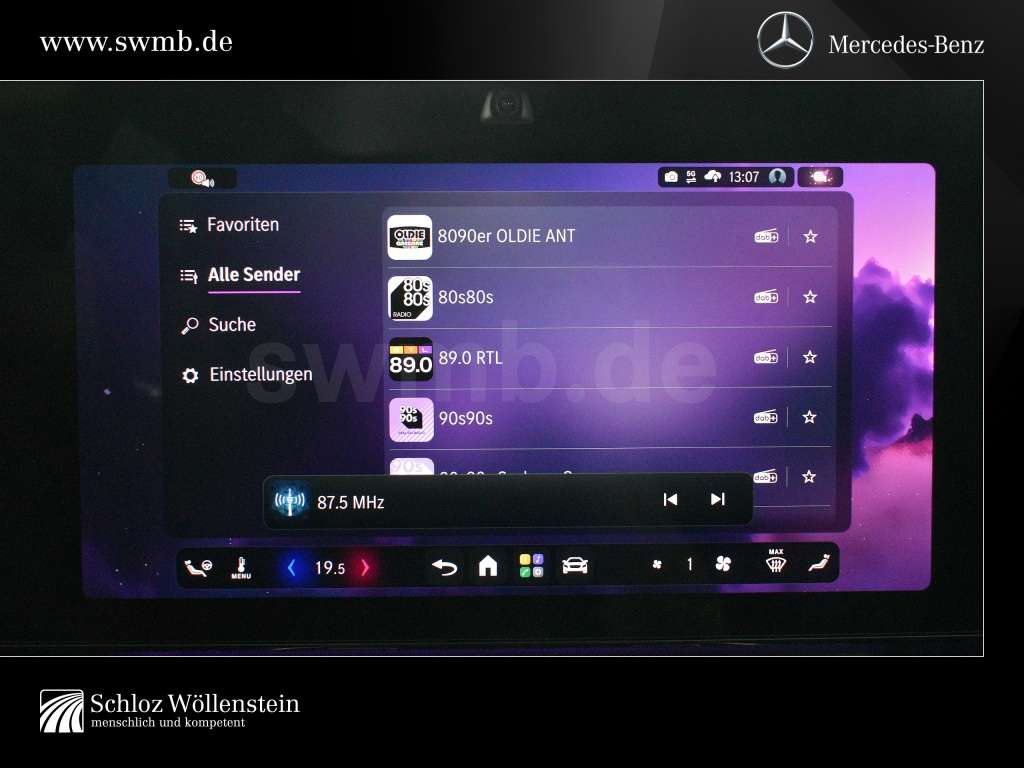This screenshot has width=1024, height=768.
Task: Select the Alle Sender tab
Action: tap(240, 275)
